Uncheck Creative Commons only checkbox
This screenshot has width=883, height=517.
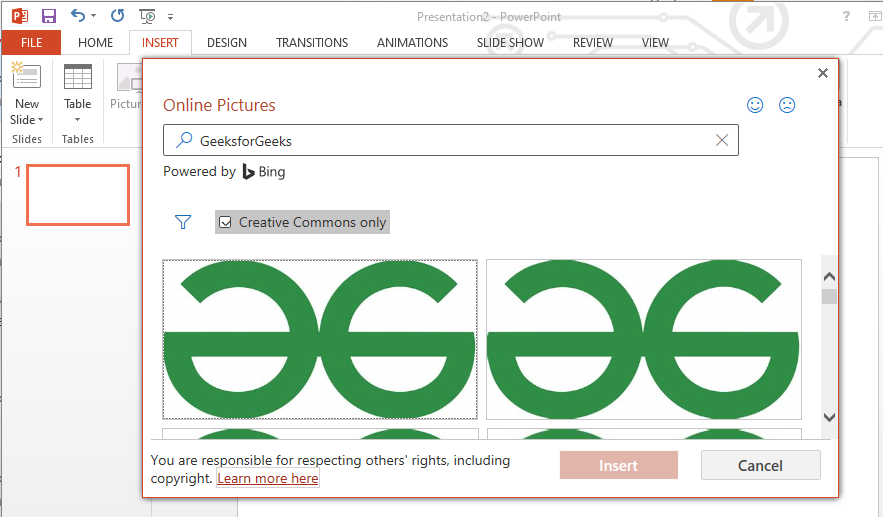[x=225, y=222]
